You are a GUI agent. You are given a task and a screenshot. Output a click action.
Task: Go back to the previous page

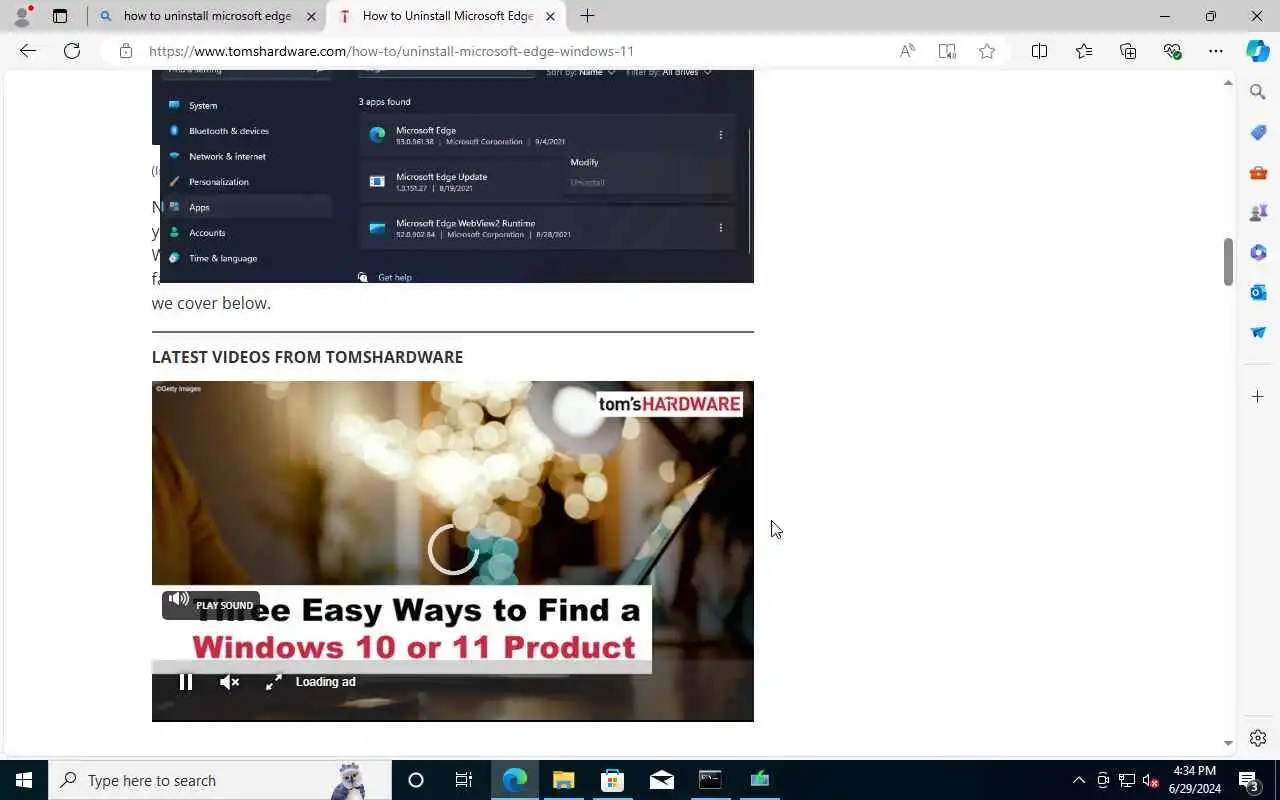pos(28,51)
